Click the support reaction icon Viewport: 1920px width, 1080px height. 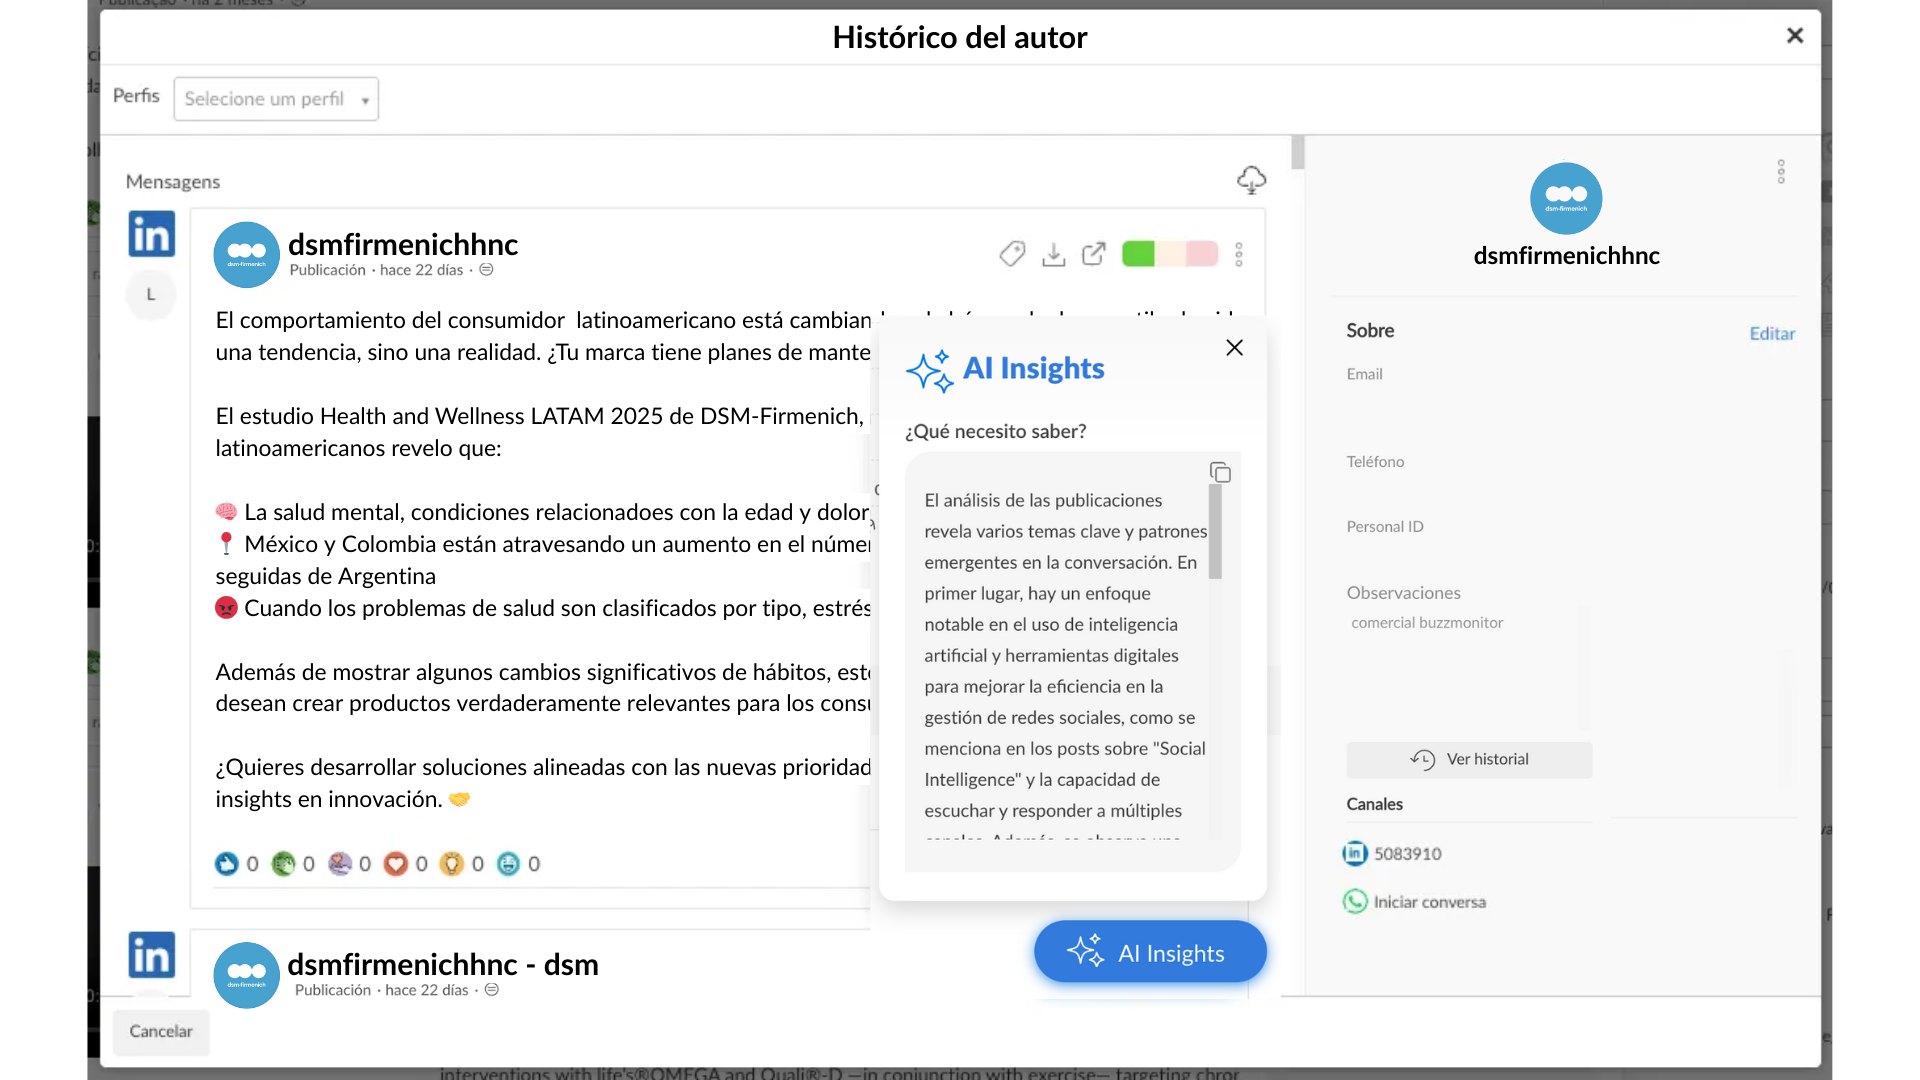[340, 863]
